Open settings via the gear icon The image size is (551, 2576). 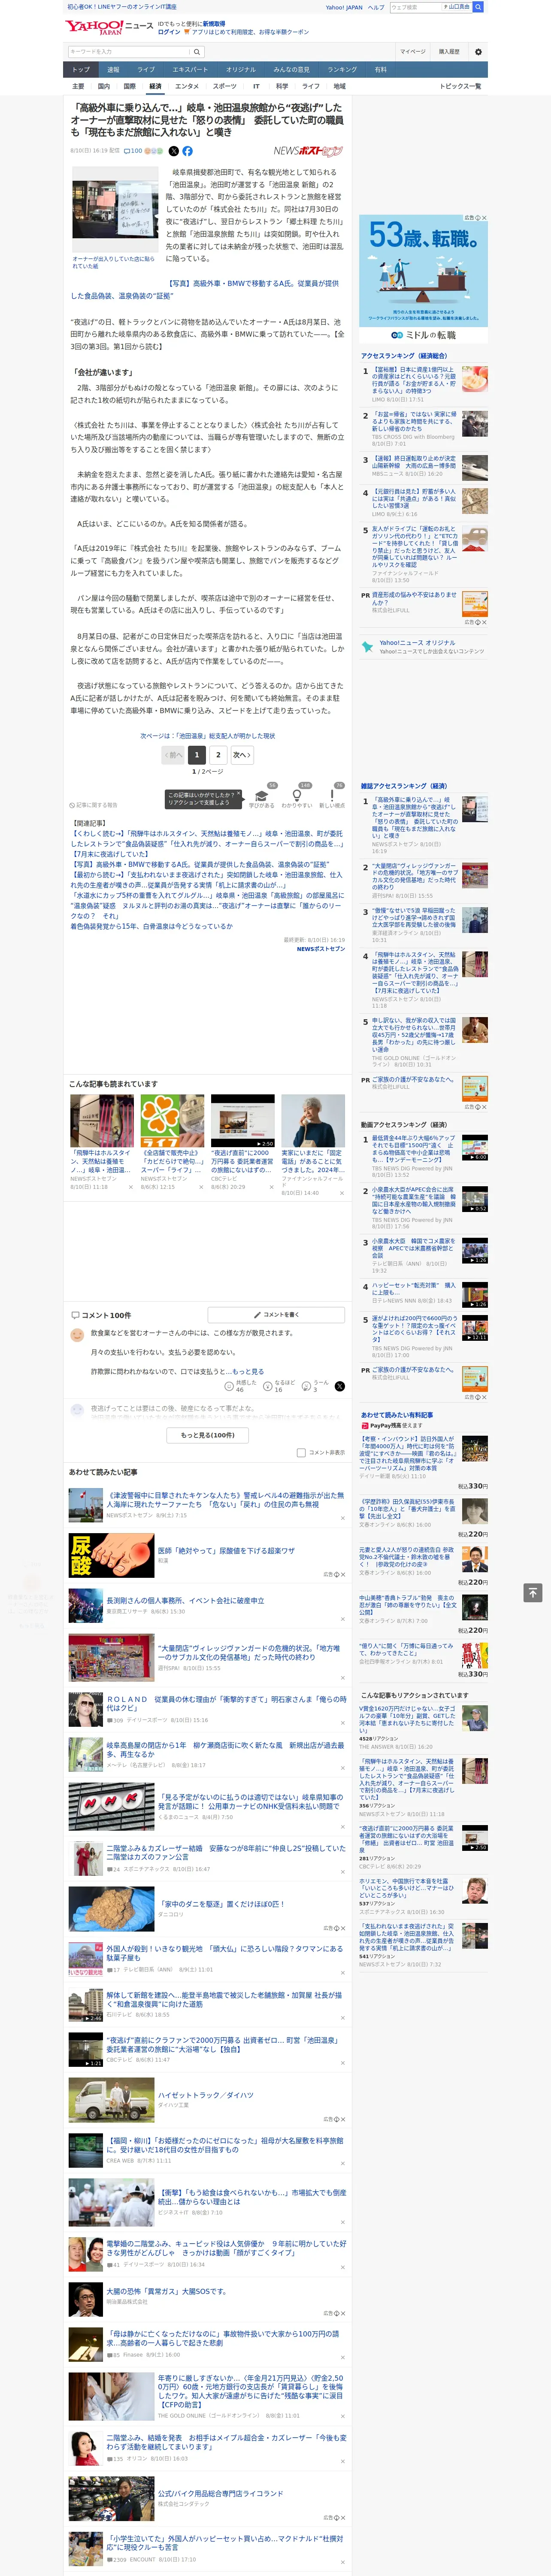478,52
